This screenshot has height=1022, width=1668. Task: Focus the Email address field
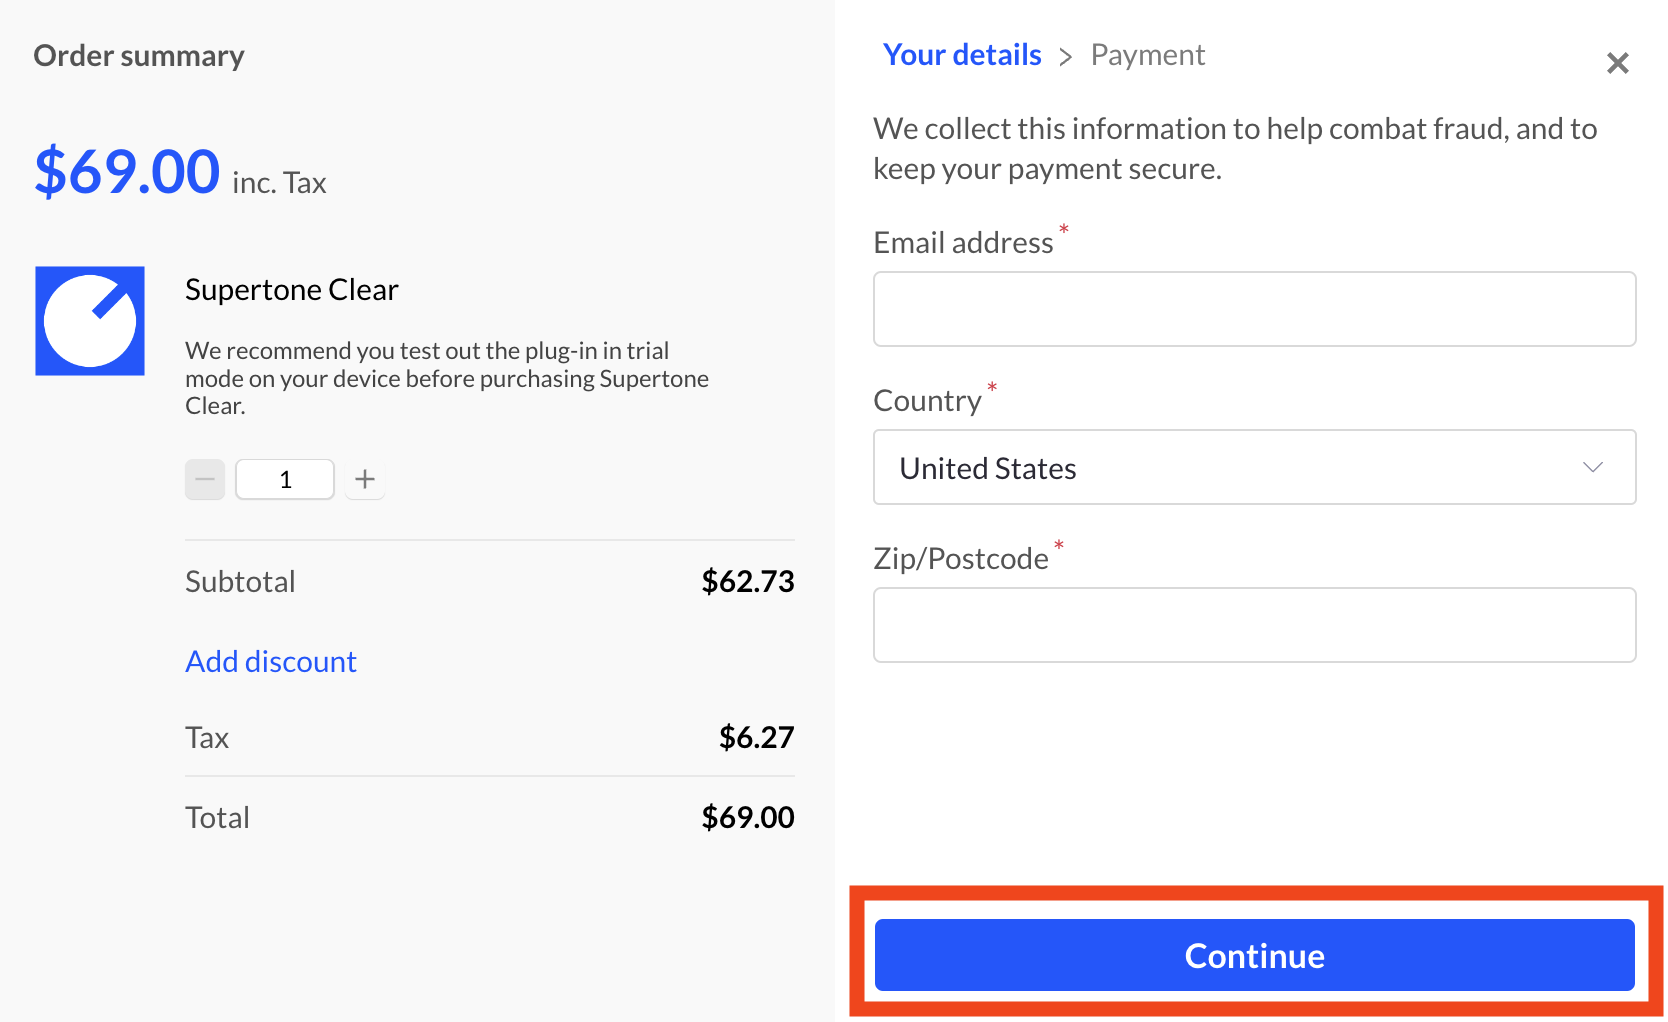(x=1255, y=309)
